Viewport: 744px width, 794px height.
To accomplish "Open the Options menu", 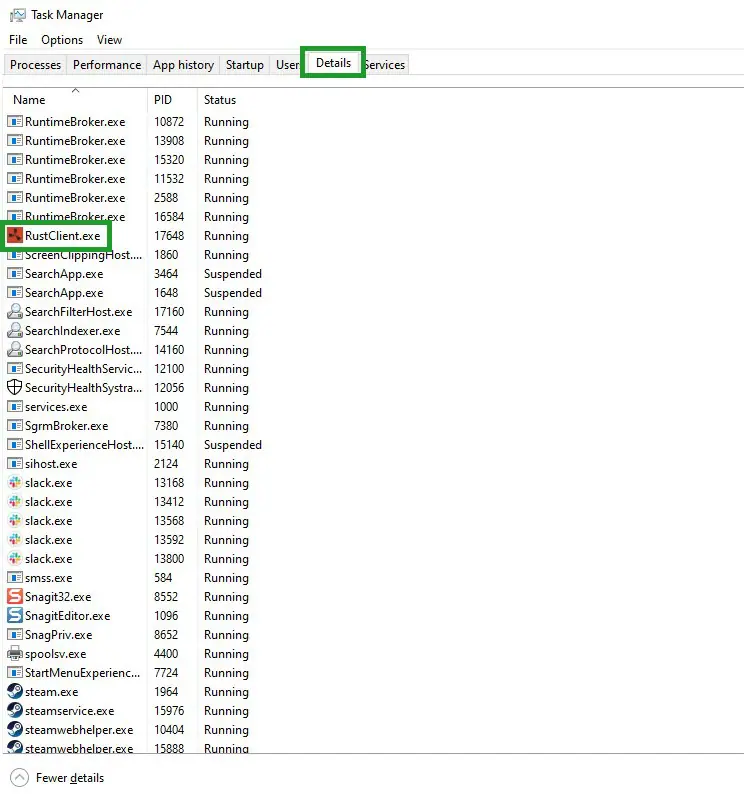I will [x=62, y=39].
